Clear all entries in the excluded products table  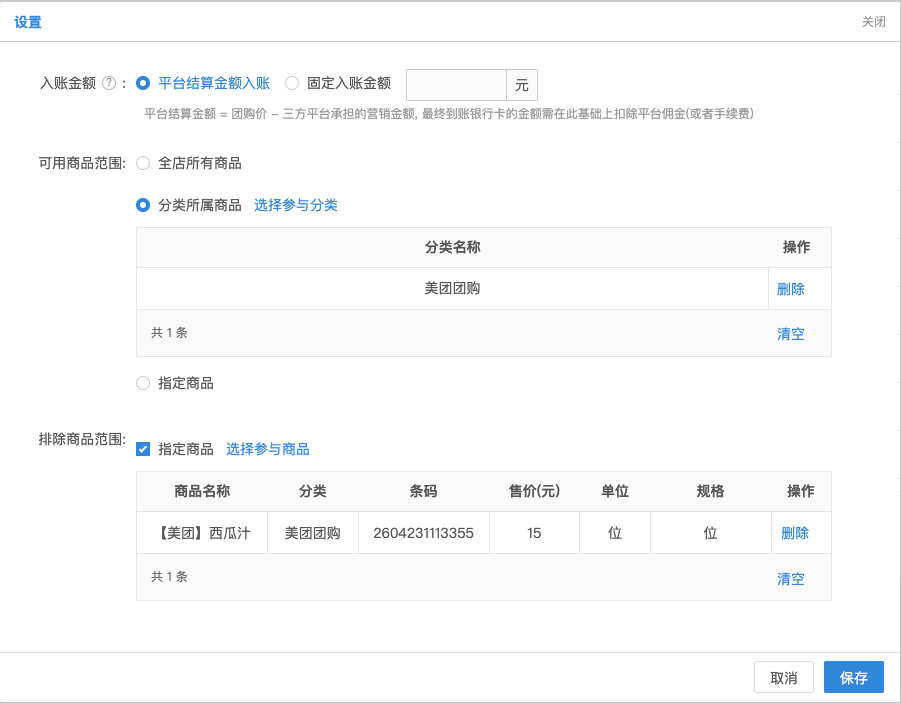(x=791, y=578)
